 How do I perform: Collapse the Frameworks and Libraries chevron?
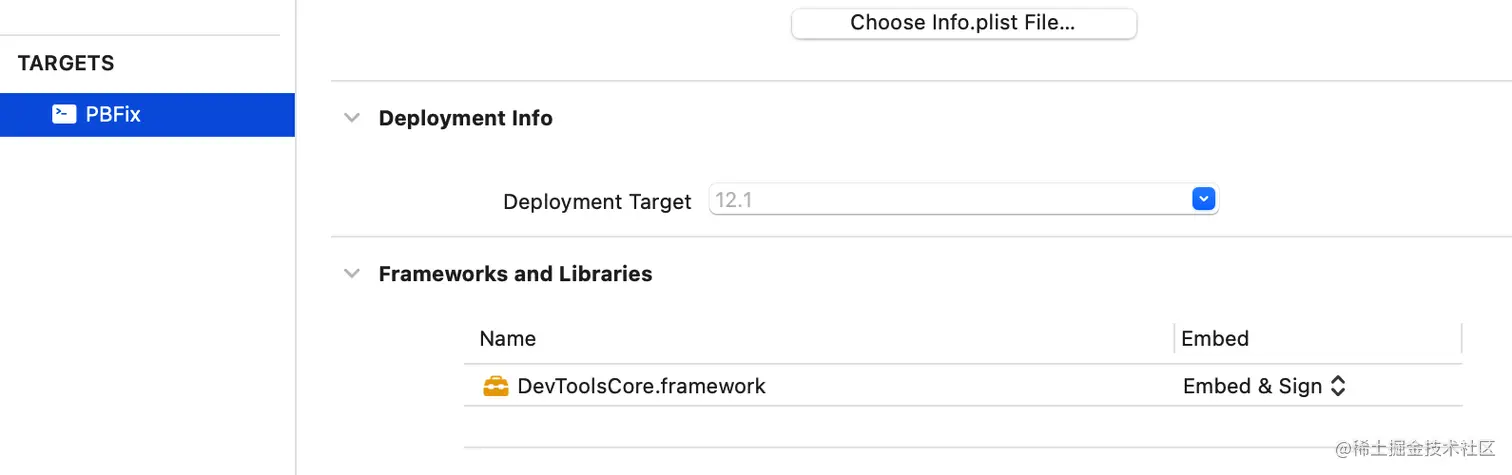[x=351, y=274]
